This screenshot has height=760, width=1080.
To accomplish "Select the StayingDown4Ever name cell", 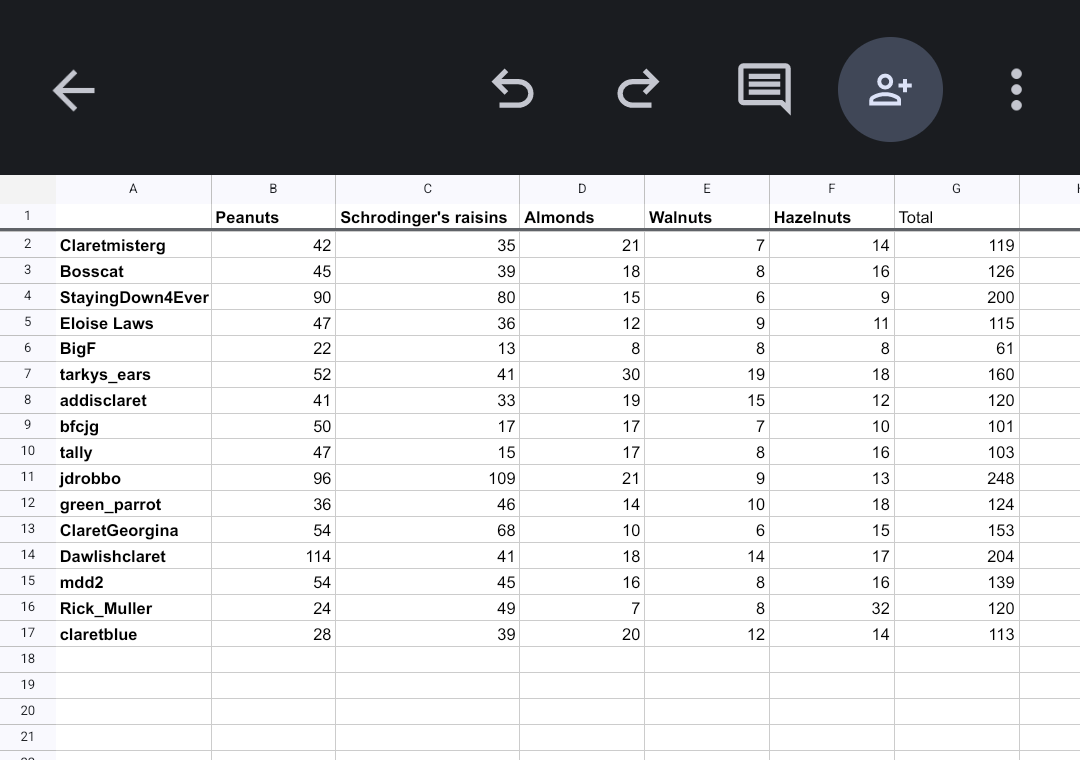I will click(x=134, y=297).
